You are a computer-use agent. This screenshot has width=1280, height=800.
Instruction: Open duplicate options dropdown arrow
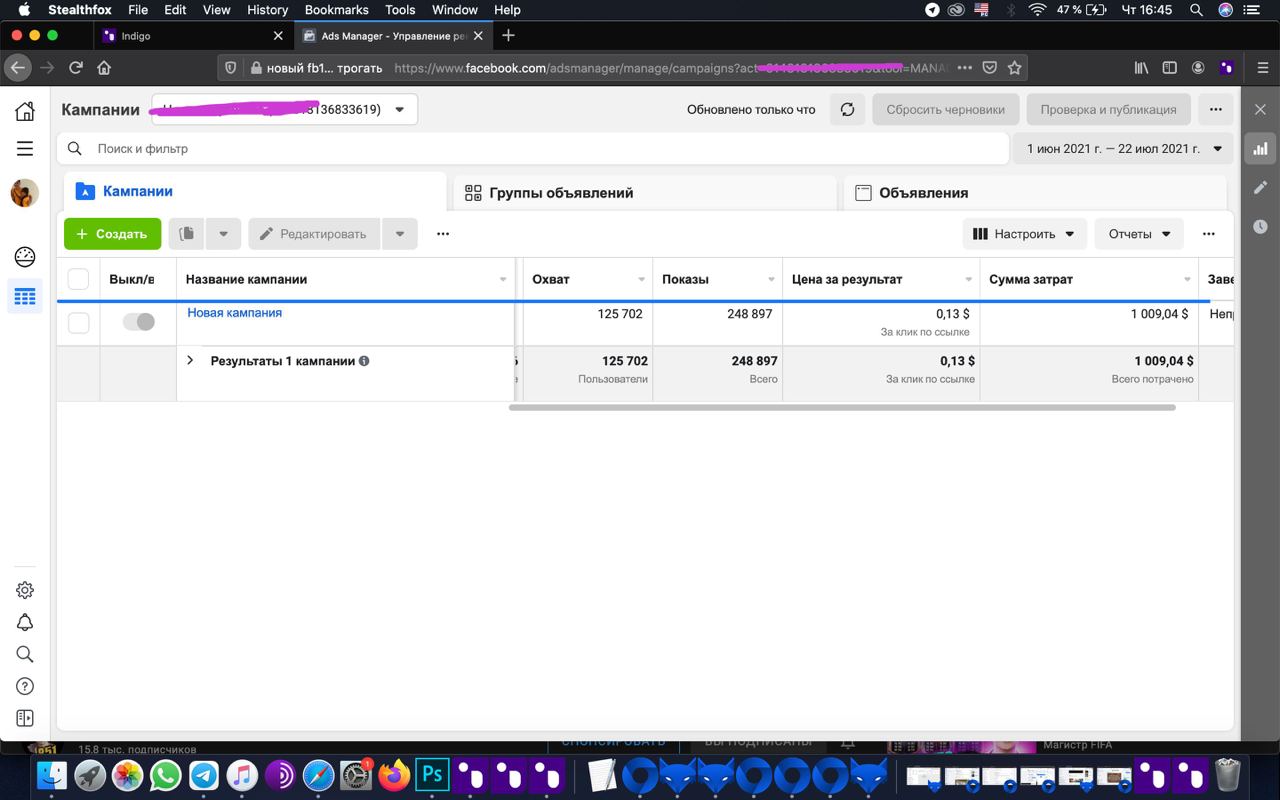click(223, 234)
